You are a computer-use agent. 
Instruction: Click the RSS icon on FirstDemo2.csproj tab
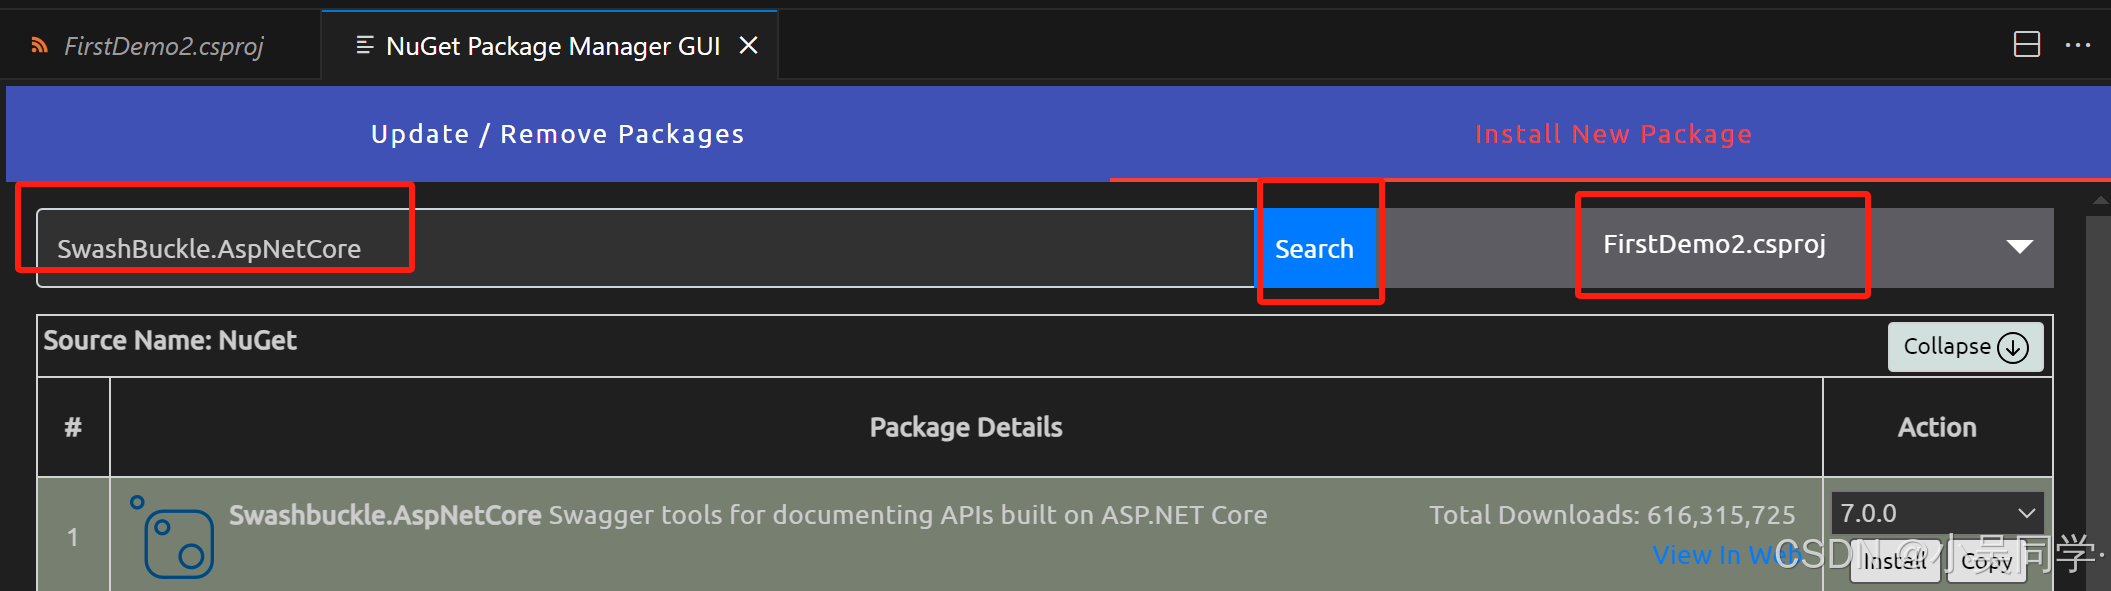click(39, 45)
